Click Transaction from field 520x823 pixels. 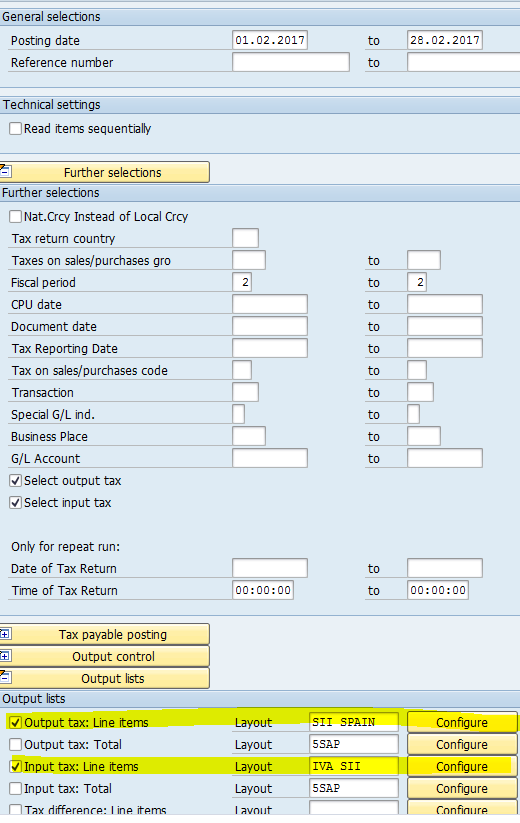click(245, 393)
